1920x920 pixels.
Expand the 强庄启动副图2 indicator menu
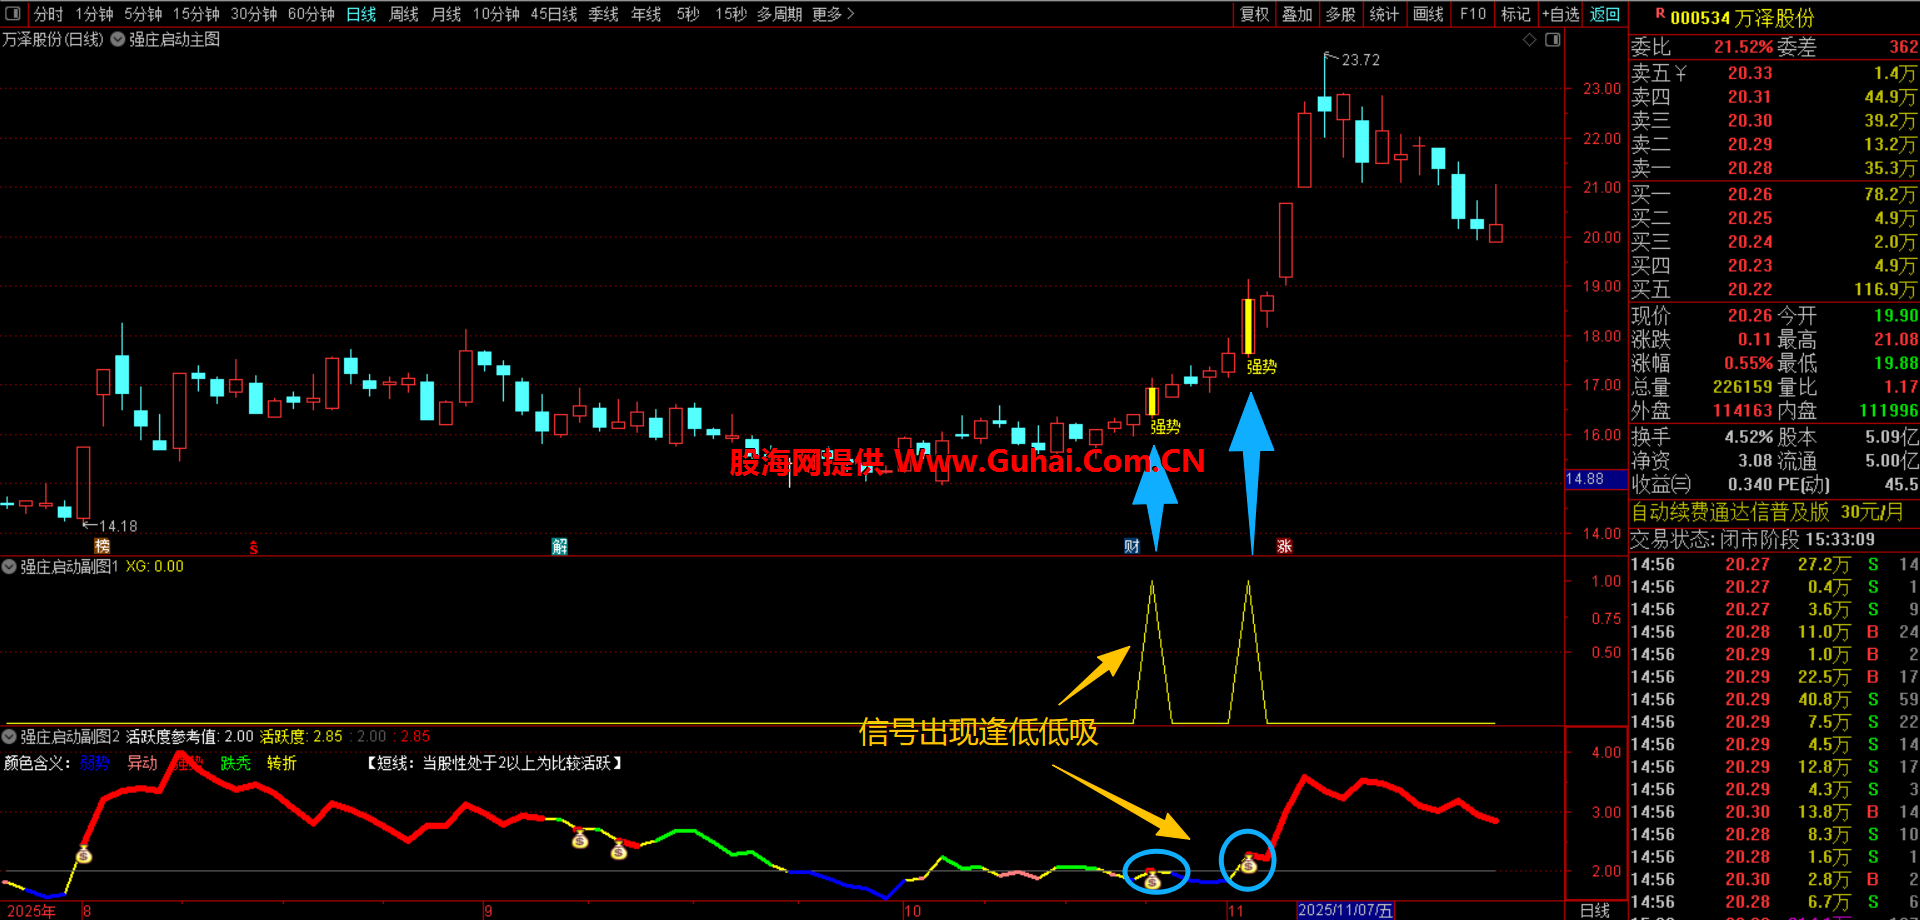[x=10, y=737]
